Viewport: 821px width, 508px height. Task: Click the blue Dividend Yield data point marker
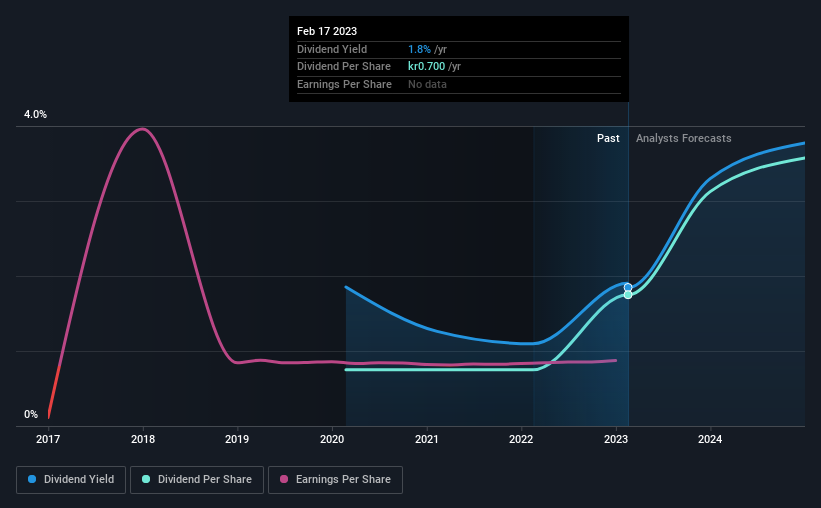coord(628,288)
